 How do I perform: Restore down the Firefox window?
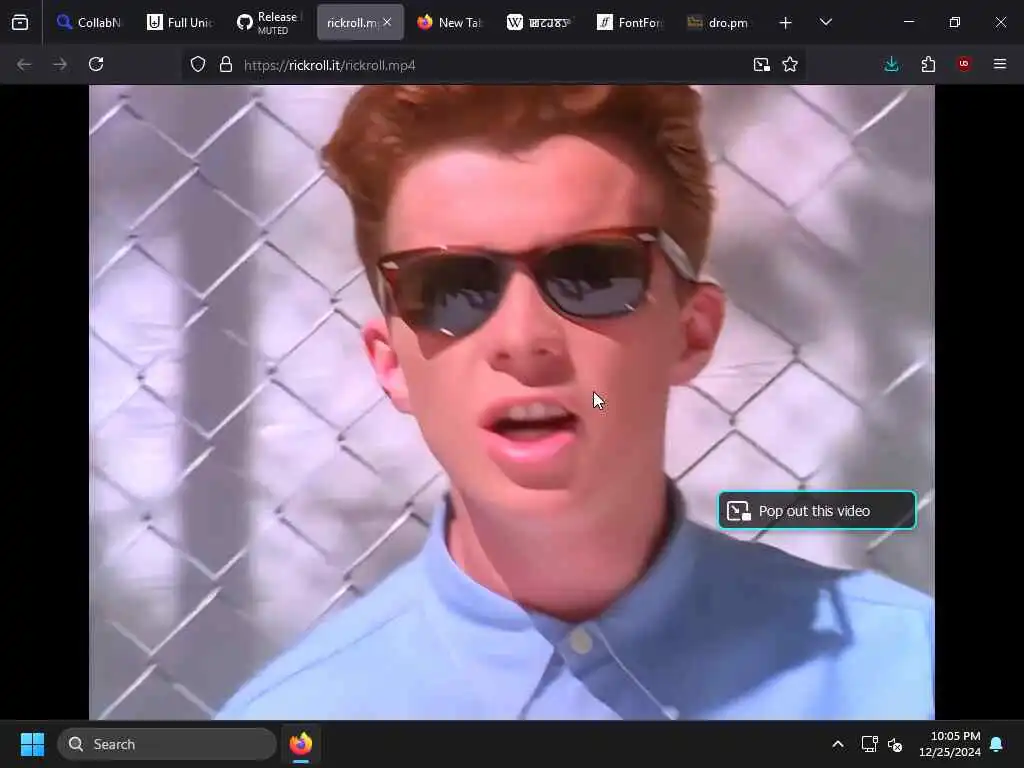955,22
